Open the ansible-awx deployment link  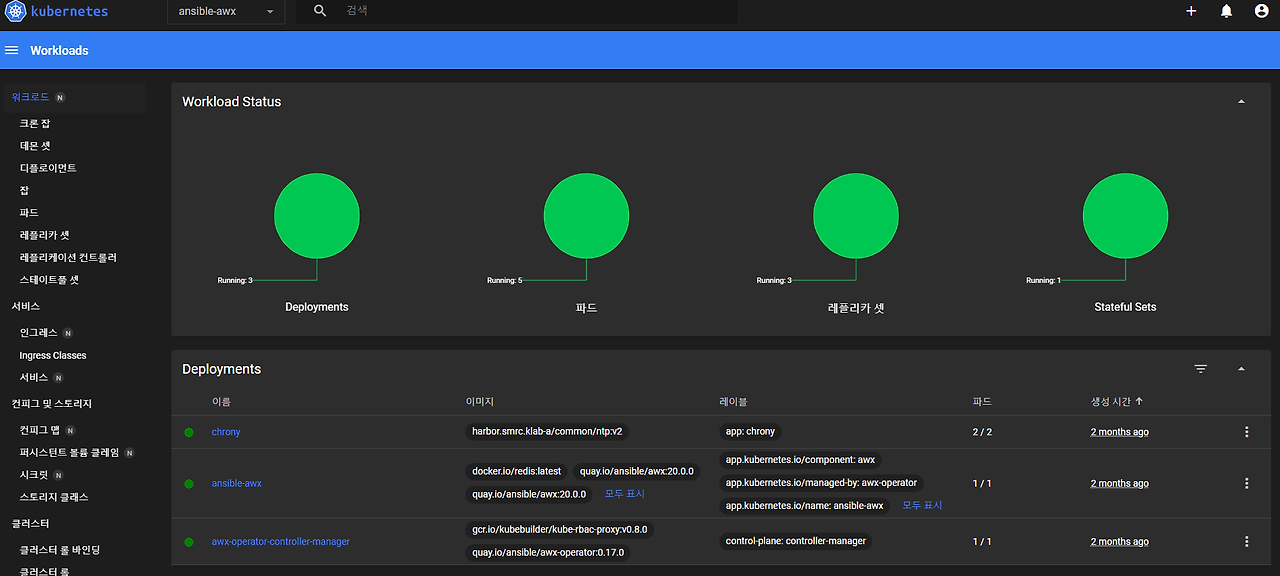237,483
